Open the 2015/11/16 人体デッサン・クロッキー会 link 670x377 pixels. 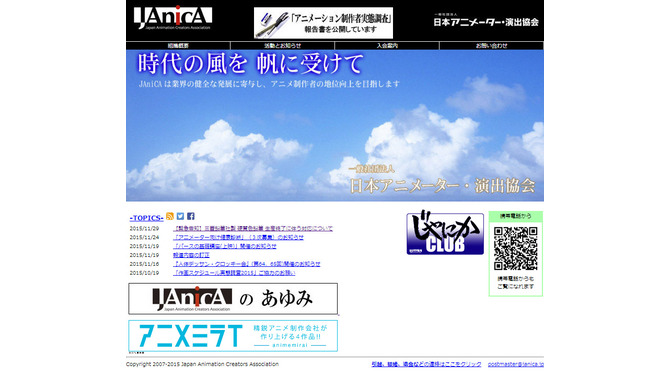247,264
